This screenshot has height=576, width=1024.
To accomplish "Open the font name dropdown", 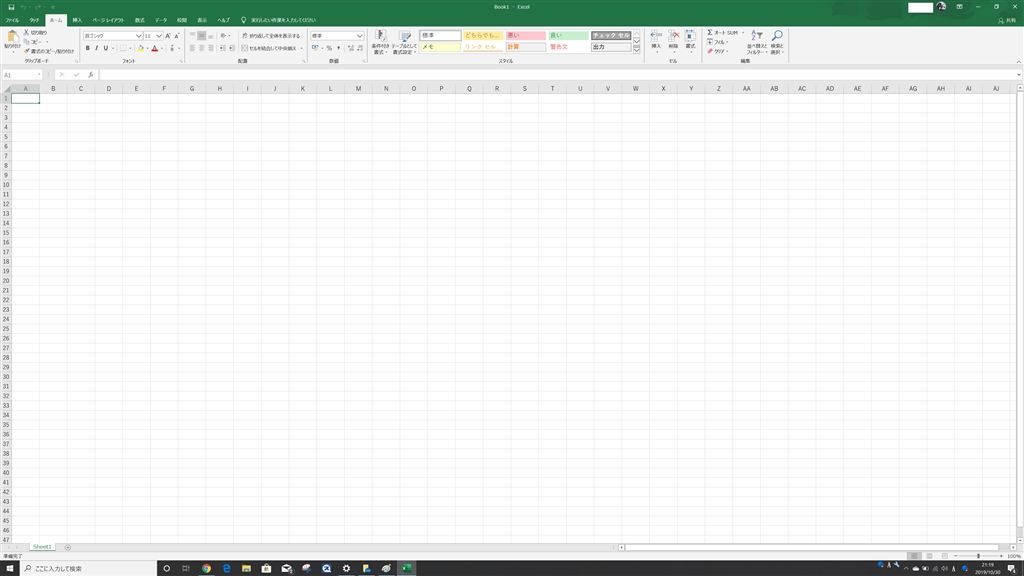I will 138,36.
